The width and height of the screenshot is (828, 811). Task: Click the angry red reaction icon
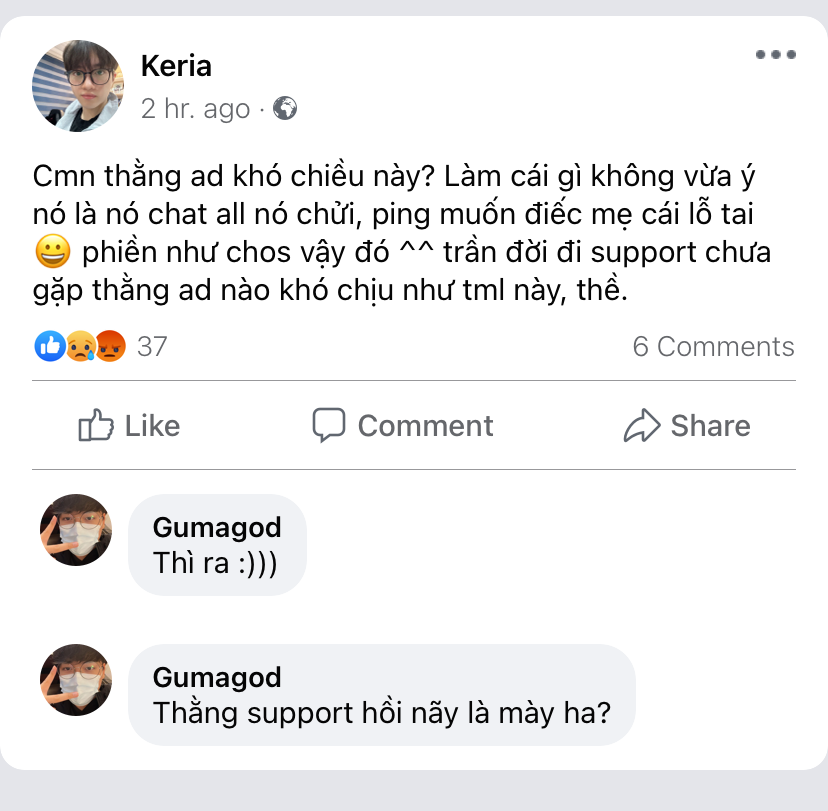pos(110,347)
